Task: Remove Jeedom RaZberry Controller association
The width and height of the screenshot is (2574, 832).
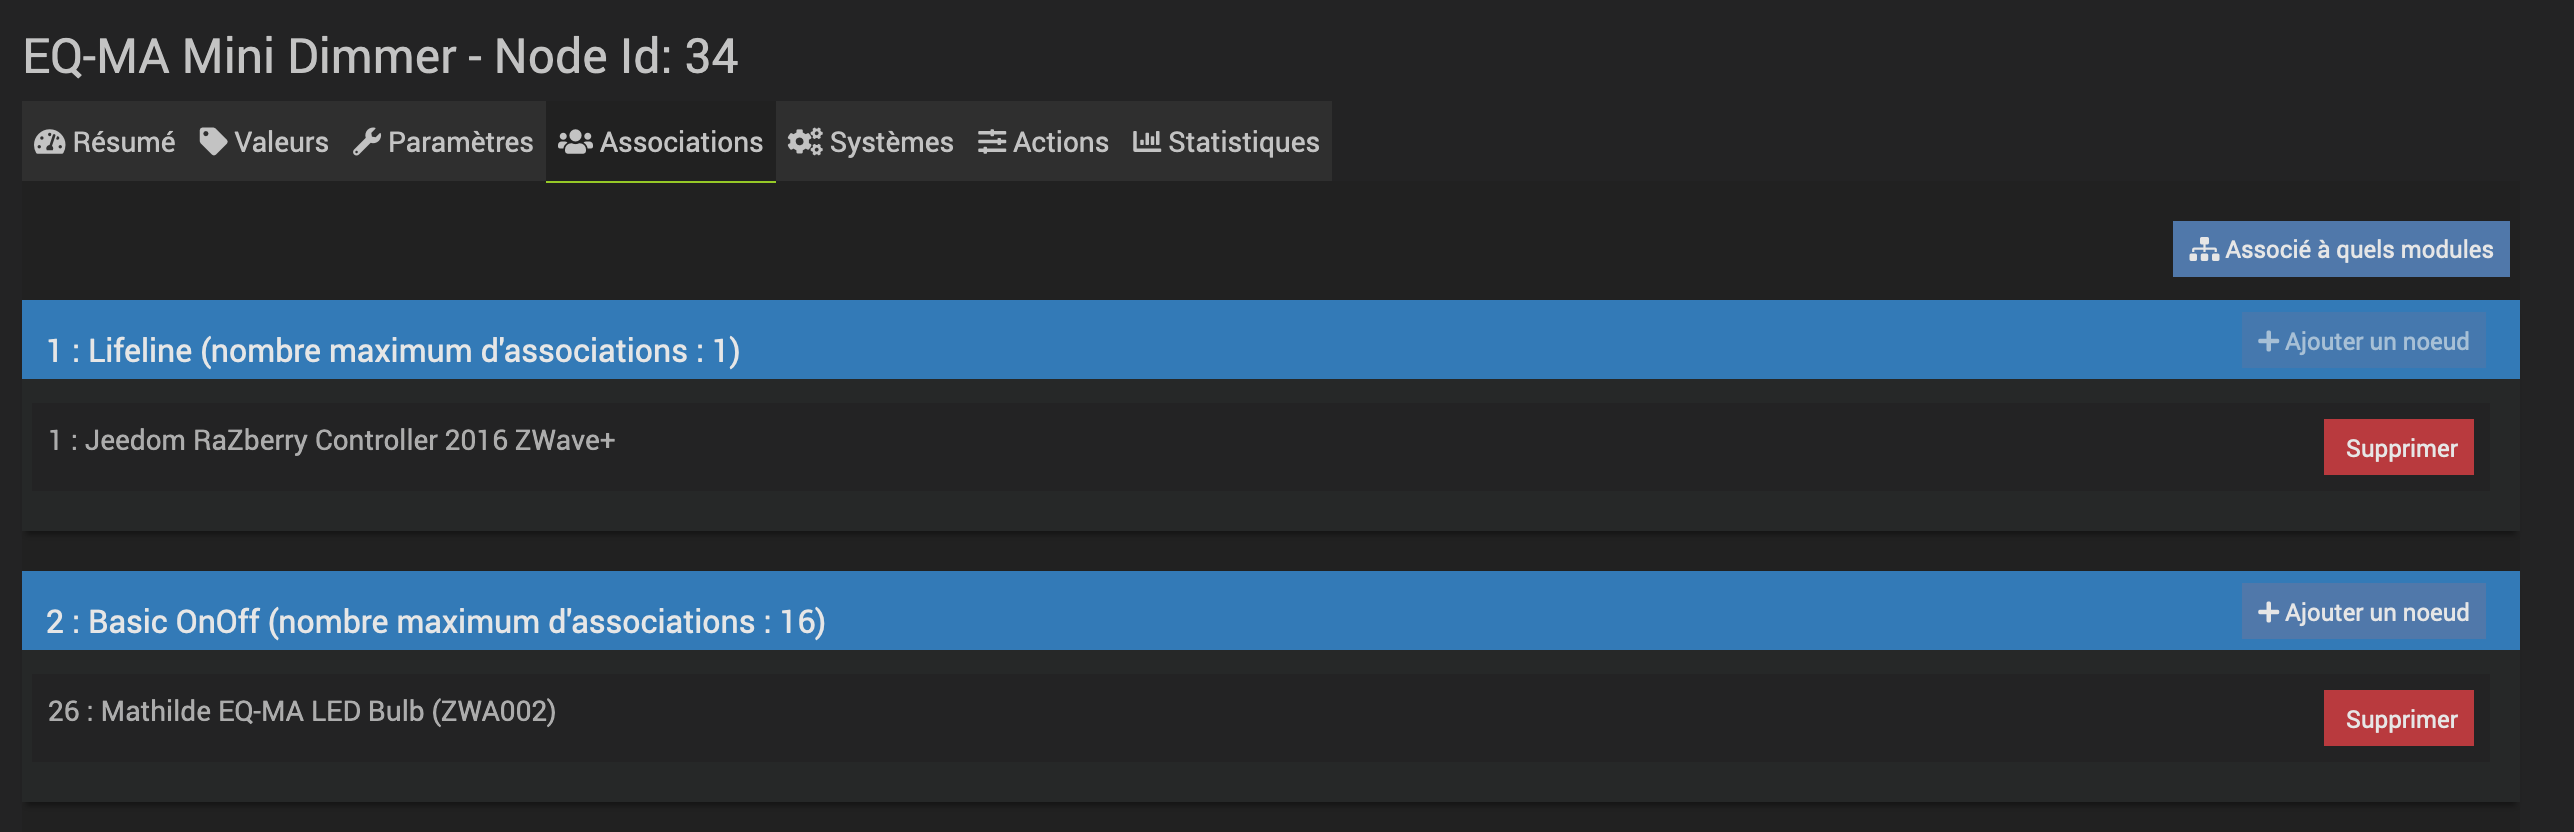Action: click(x=2399, y=447)
